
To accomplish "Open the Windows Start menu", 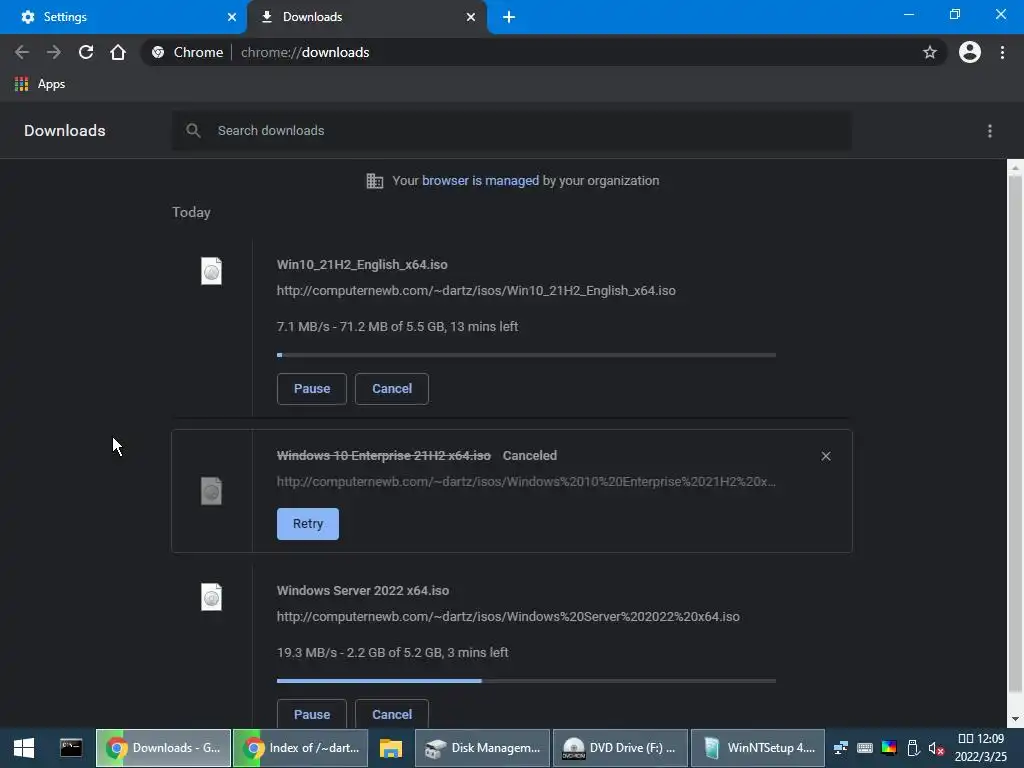I will (24, 748).
